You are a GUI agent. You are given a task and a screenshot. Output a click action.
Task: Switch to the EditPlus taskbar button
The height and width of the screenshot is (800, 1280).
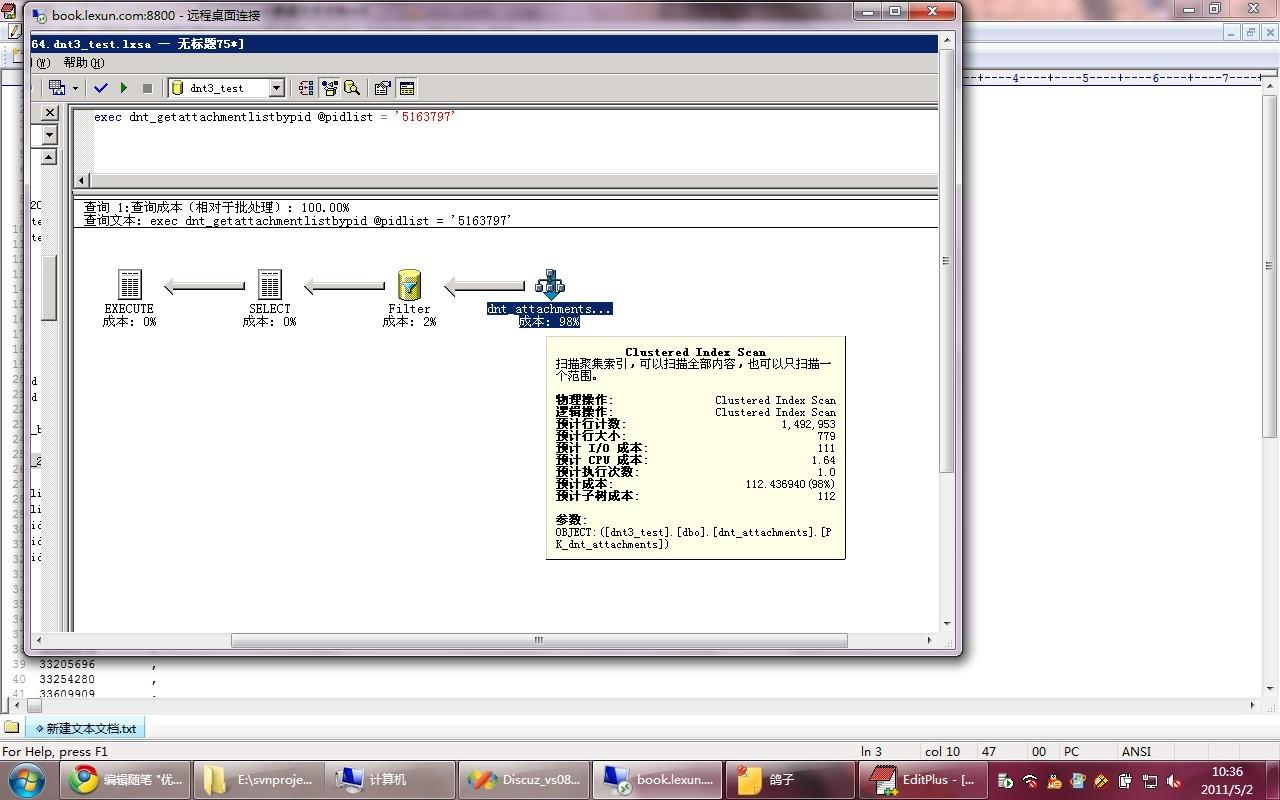click(924, 780)
